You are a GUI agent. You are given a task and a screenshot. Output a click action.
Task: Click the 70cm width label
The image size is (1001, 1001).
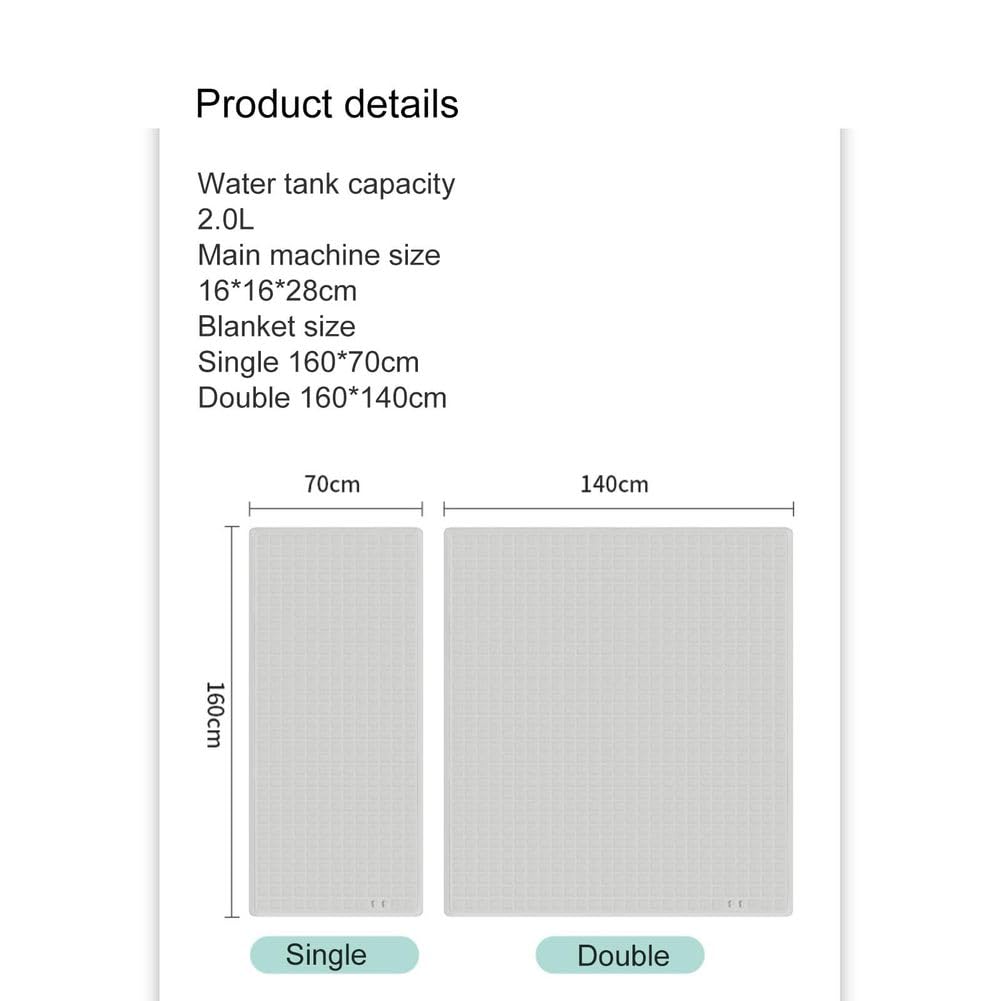click(x=332, y=485)
